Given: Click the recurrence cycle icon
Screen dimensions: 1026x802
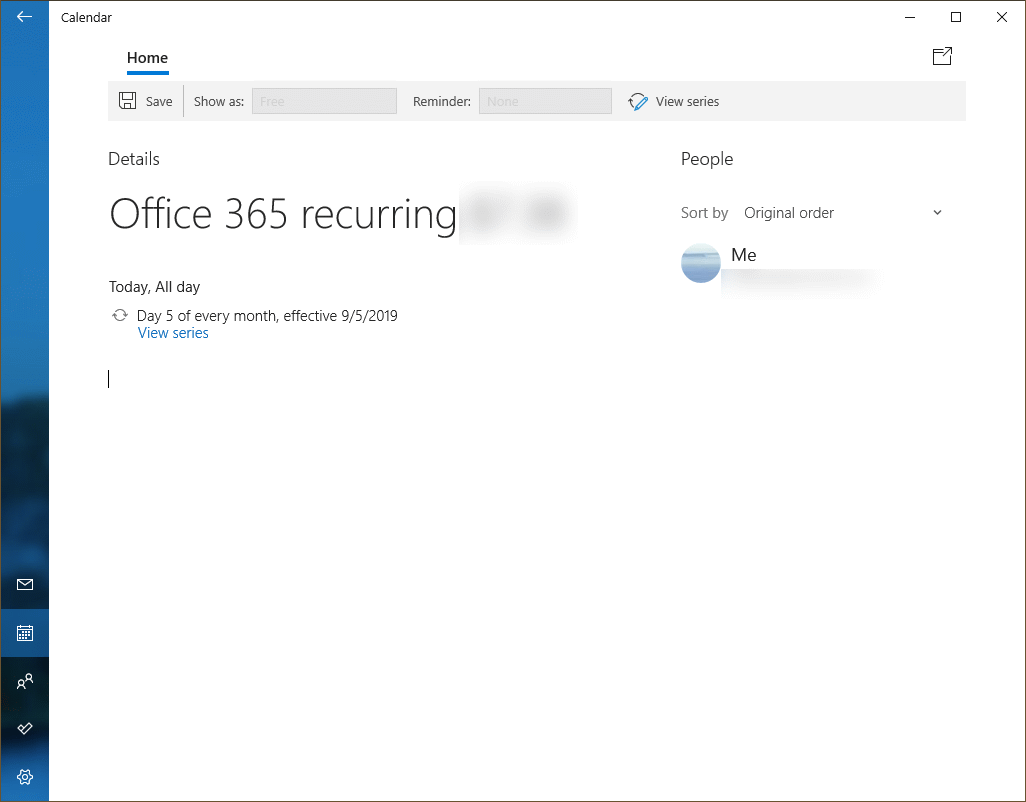Looking at the screenshot, I should 120,316.
